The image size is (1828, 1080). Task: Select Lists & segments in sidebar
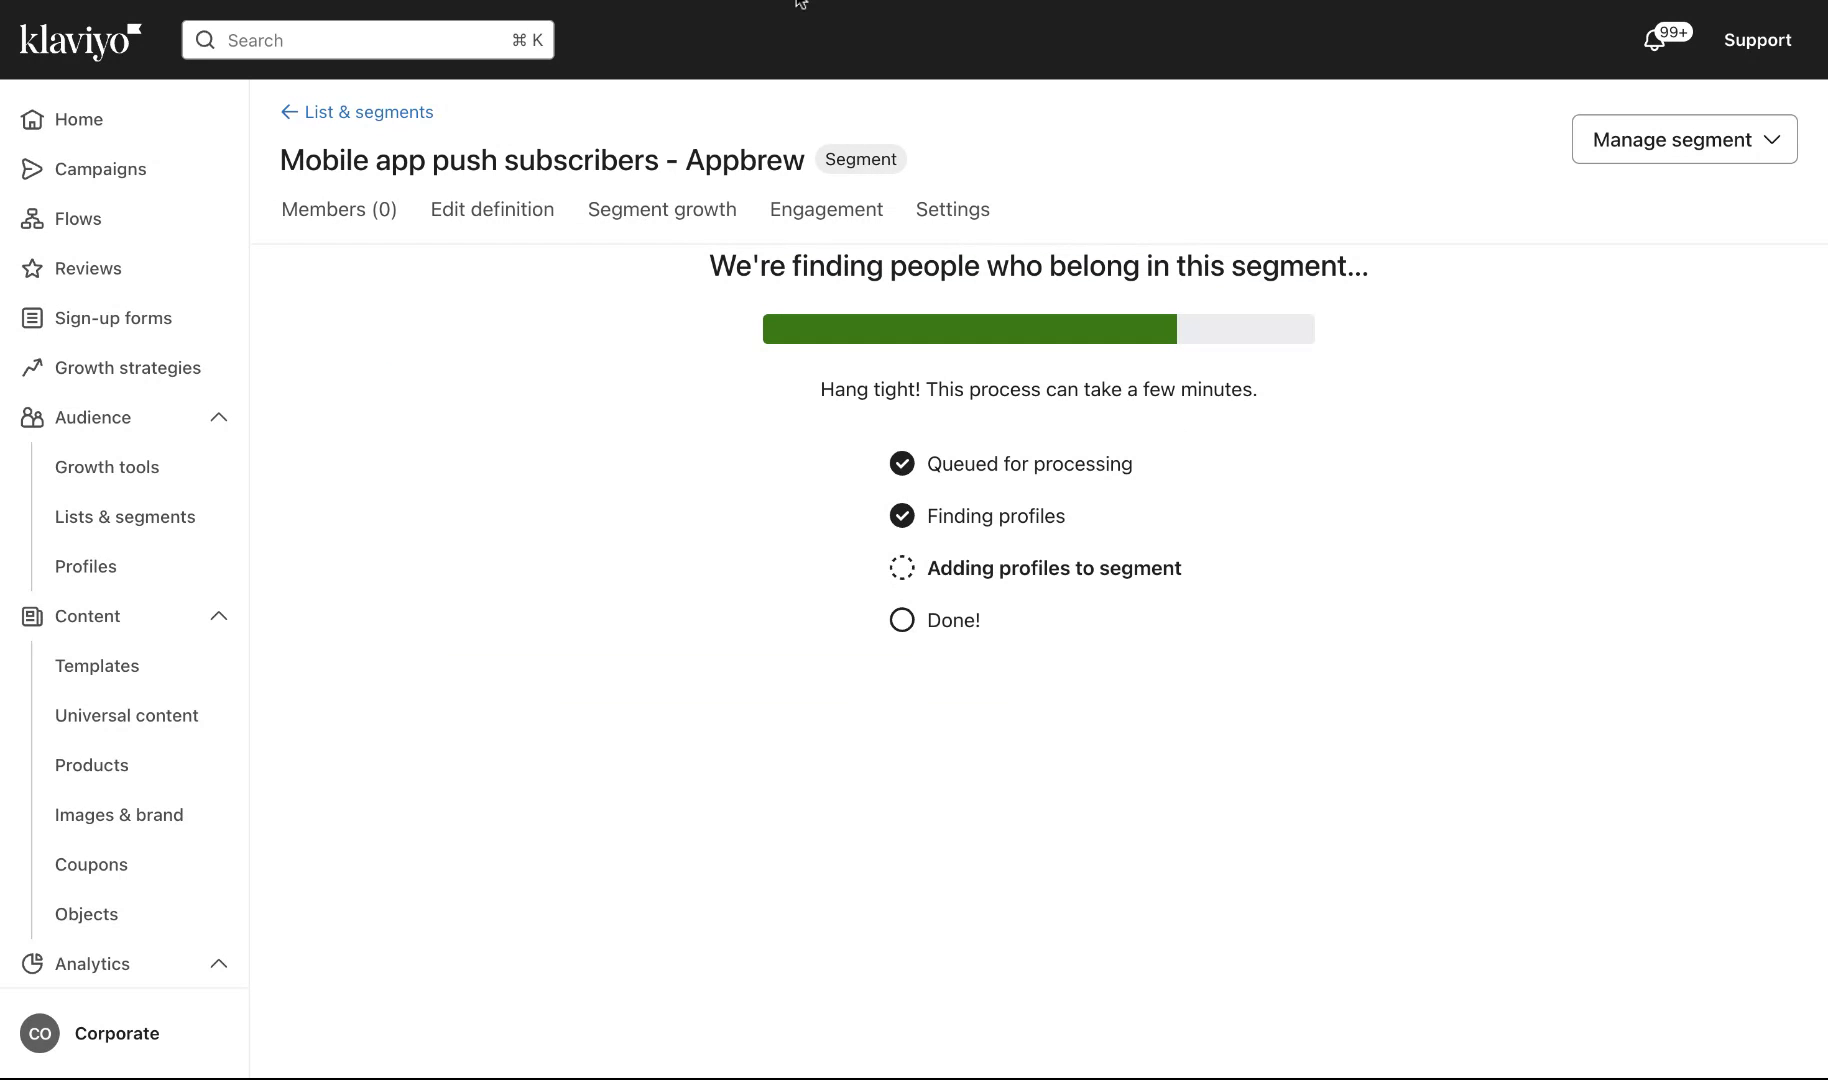click(x=125, y=517)
